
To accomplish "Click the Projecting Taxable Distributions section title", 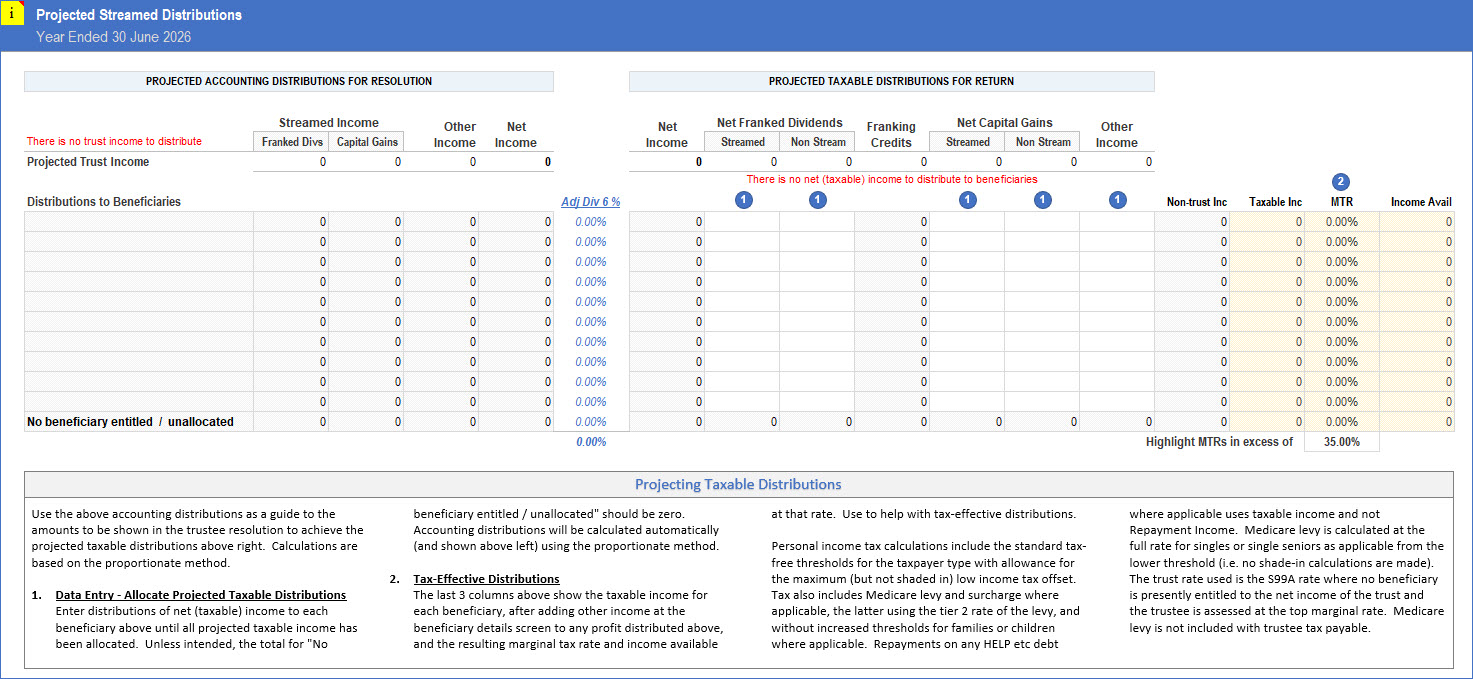I will [738, 485].
